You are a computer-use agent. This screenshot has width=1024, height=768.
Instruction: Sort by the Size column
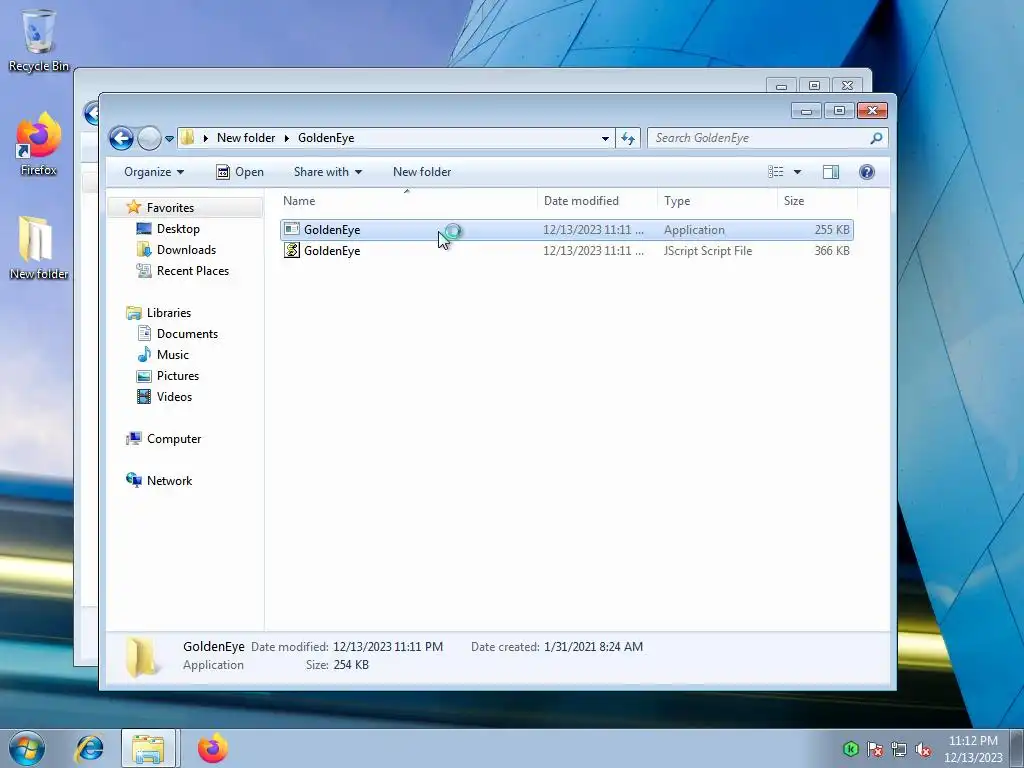pyautogui.click(x=817, y=201)
